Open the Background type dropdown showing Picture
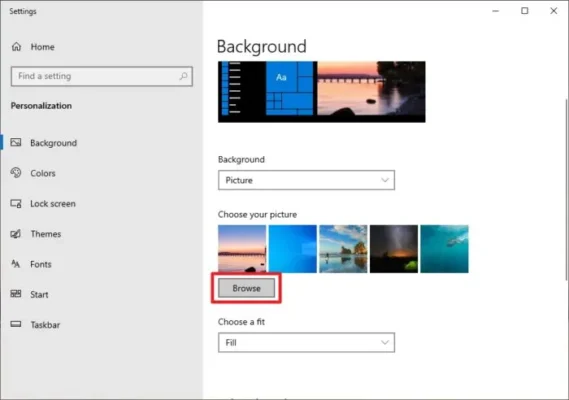569x400 pixels. [306, 180]
